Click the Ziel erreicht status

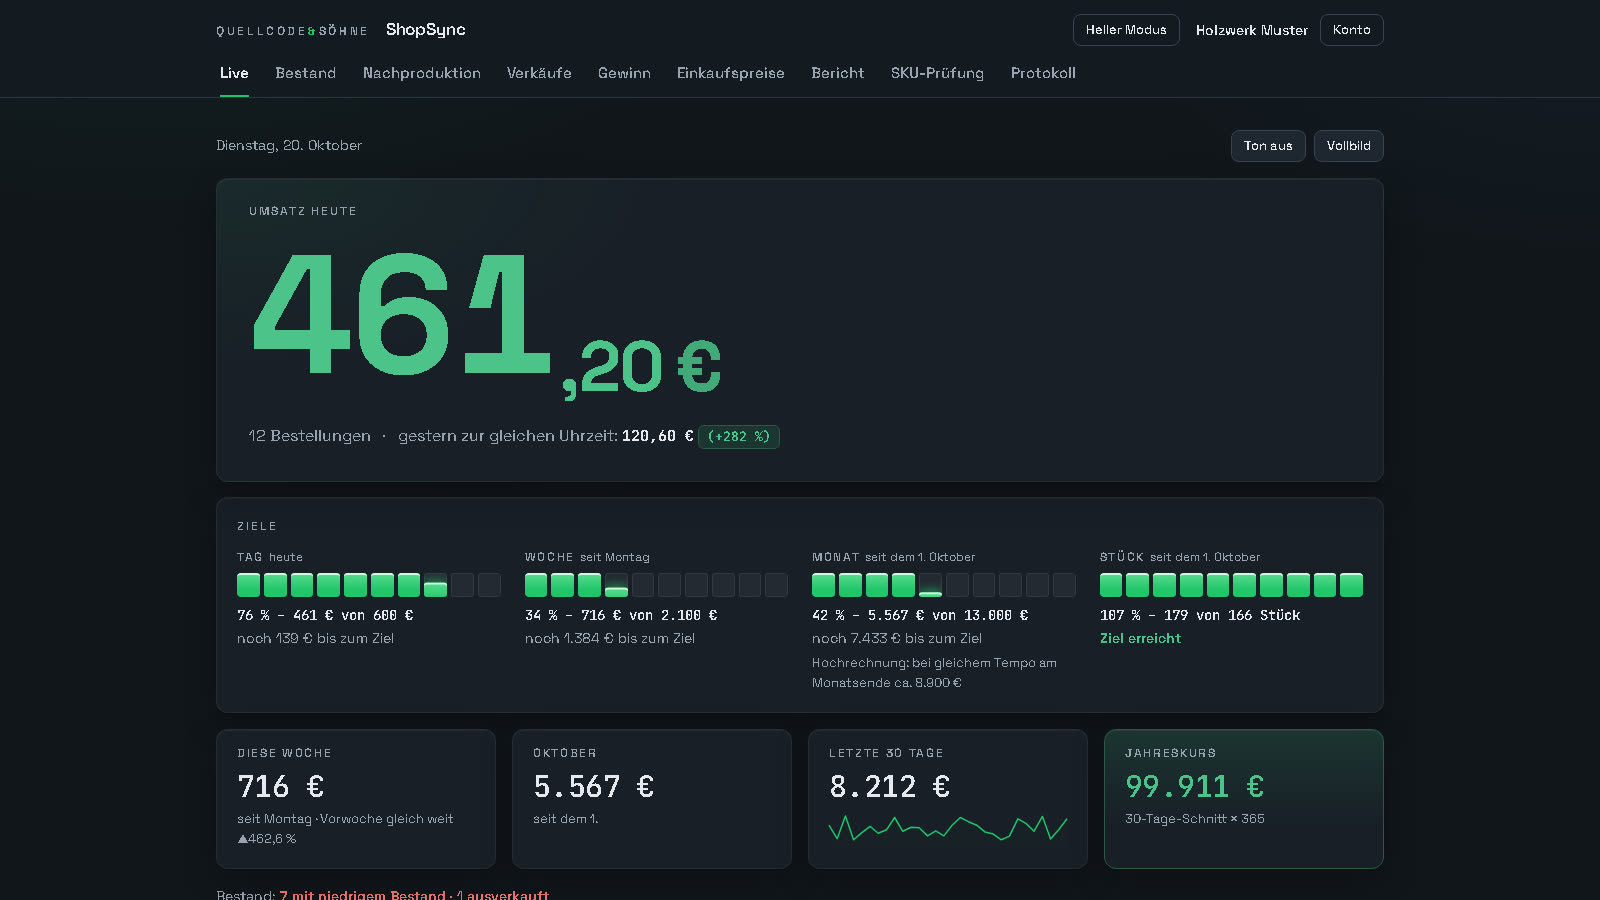[x=1140, y=638]
